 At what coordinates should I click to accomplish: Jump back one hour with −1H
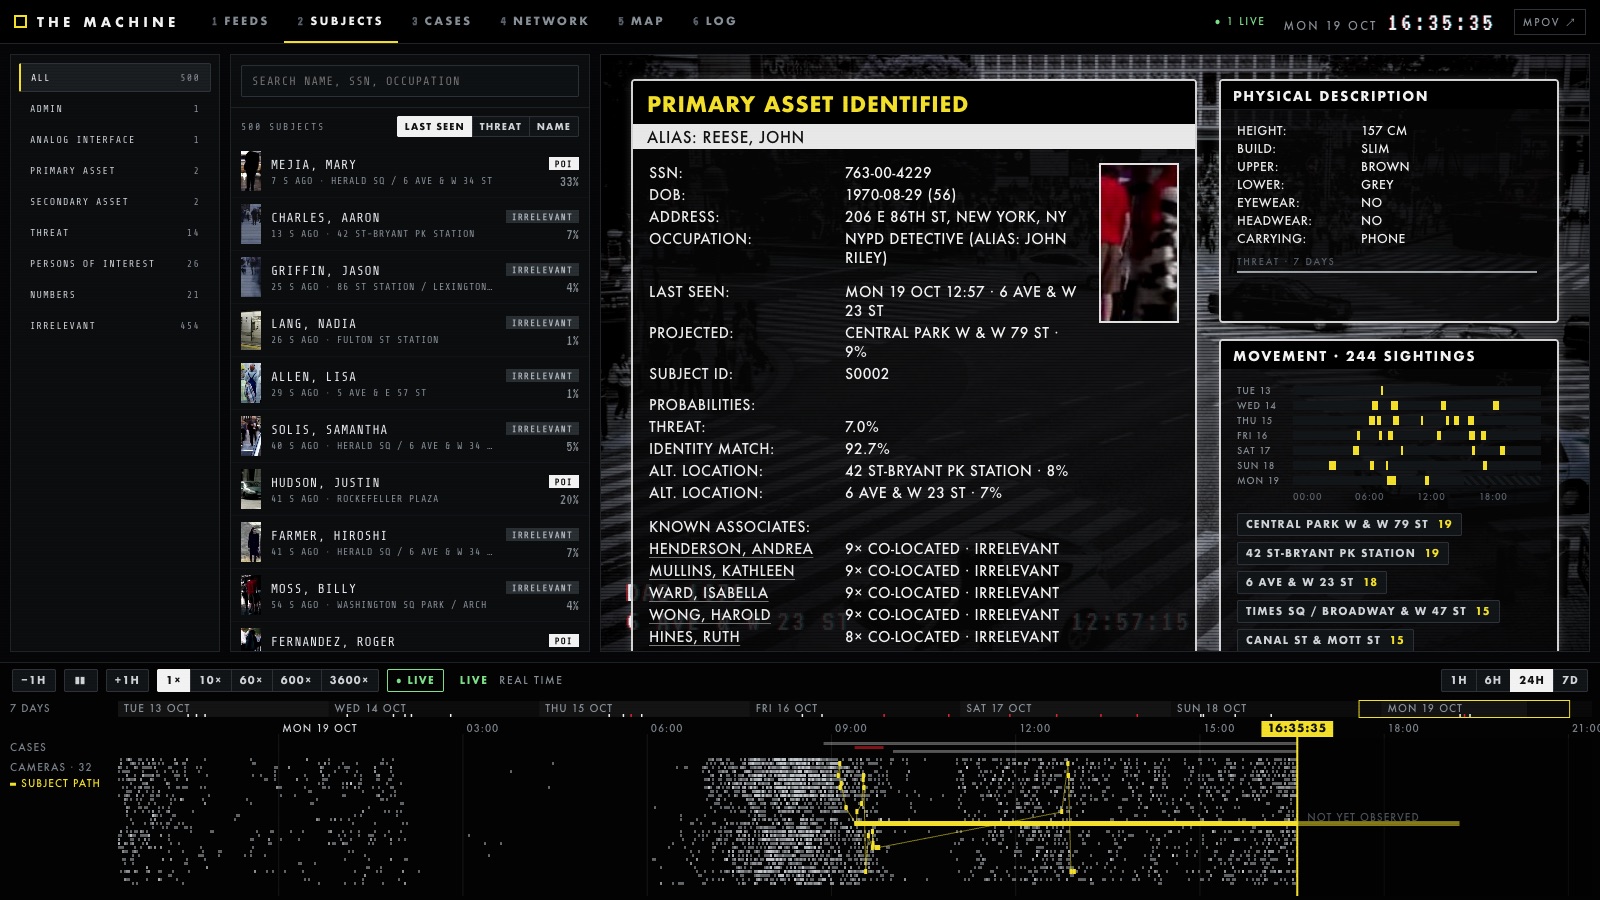(34, 680)
